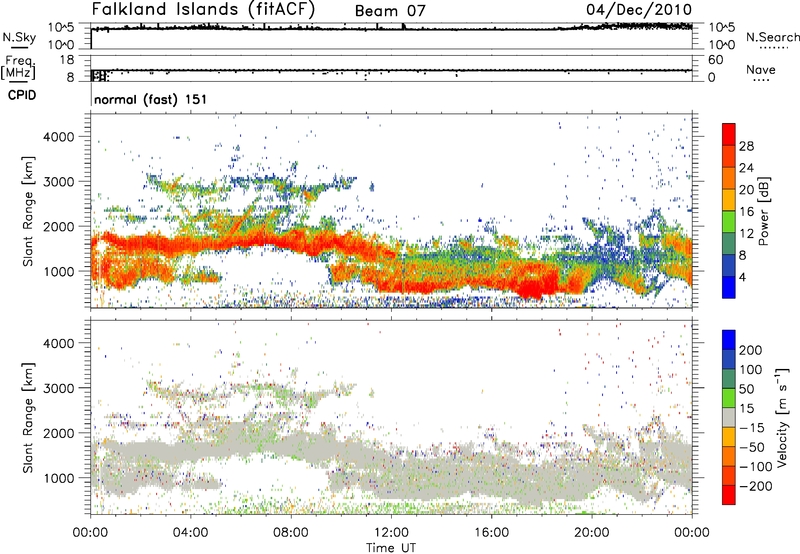Screen dimensions: 800x554
Task: Click the '3000' tick on the velocity panel axis
Action: pos(59,388)
